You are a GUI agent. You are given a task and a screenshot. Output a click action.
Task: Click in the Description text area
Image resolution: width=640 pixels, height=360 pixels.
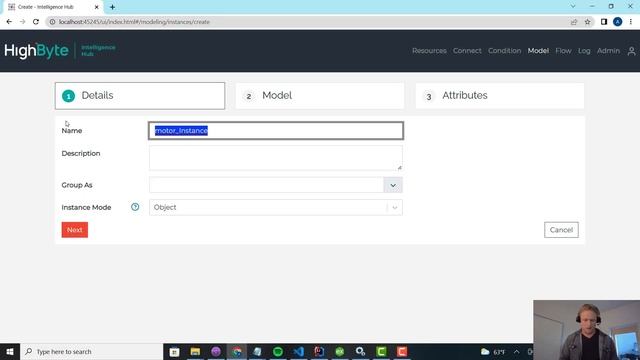pos(276,158)
